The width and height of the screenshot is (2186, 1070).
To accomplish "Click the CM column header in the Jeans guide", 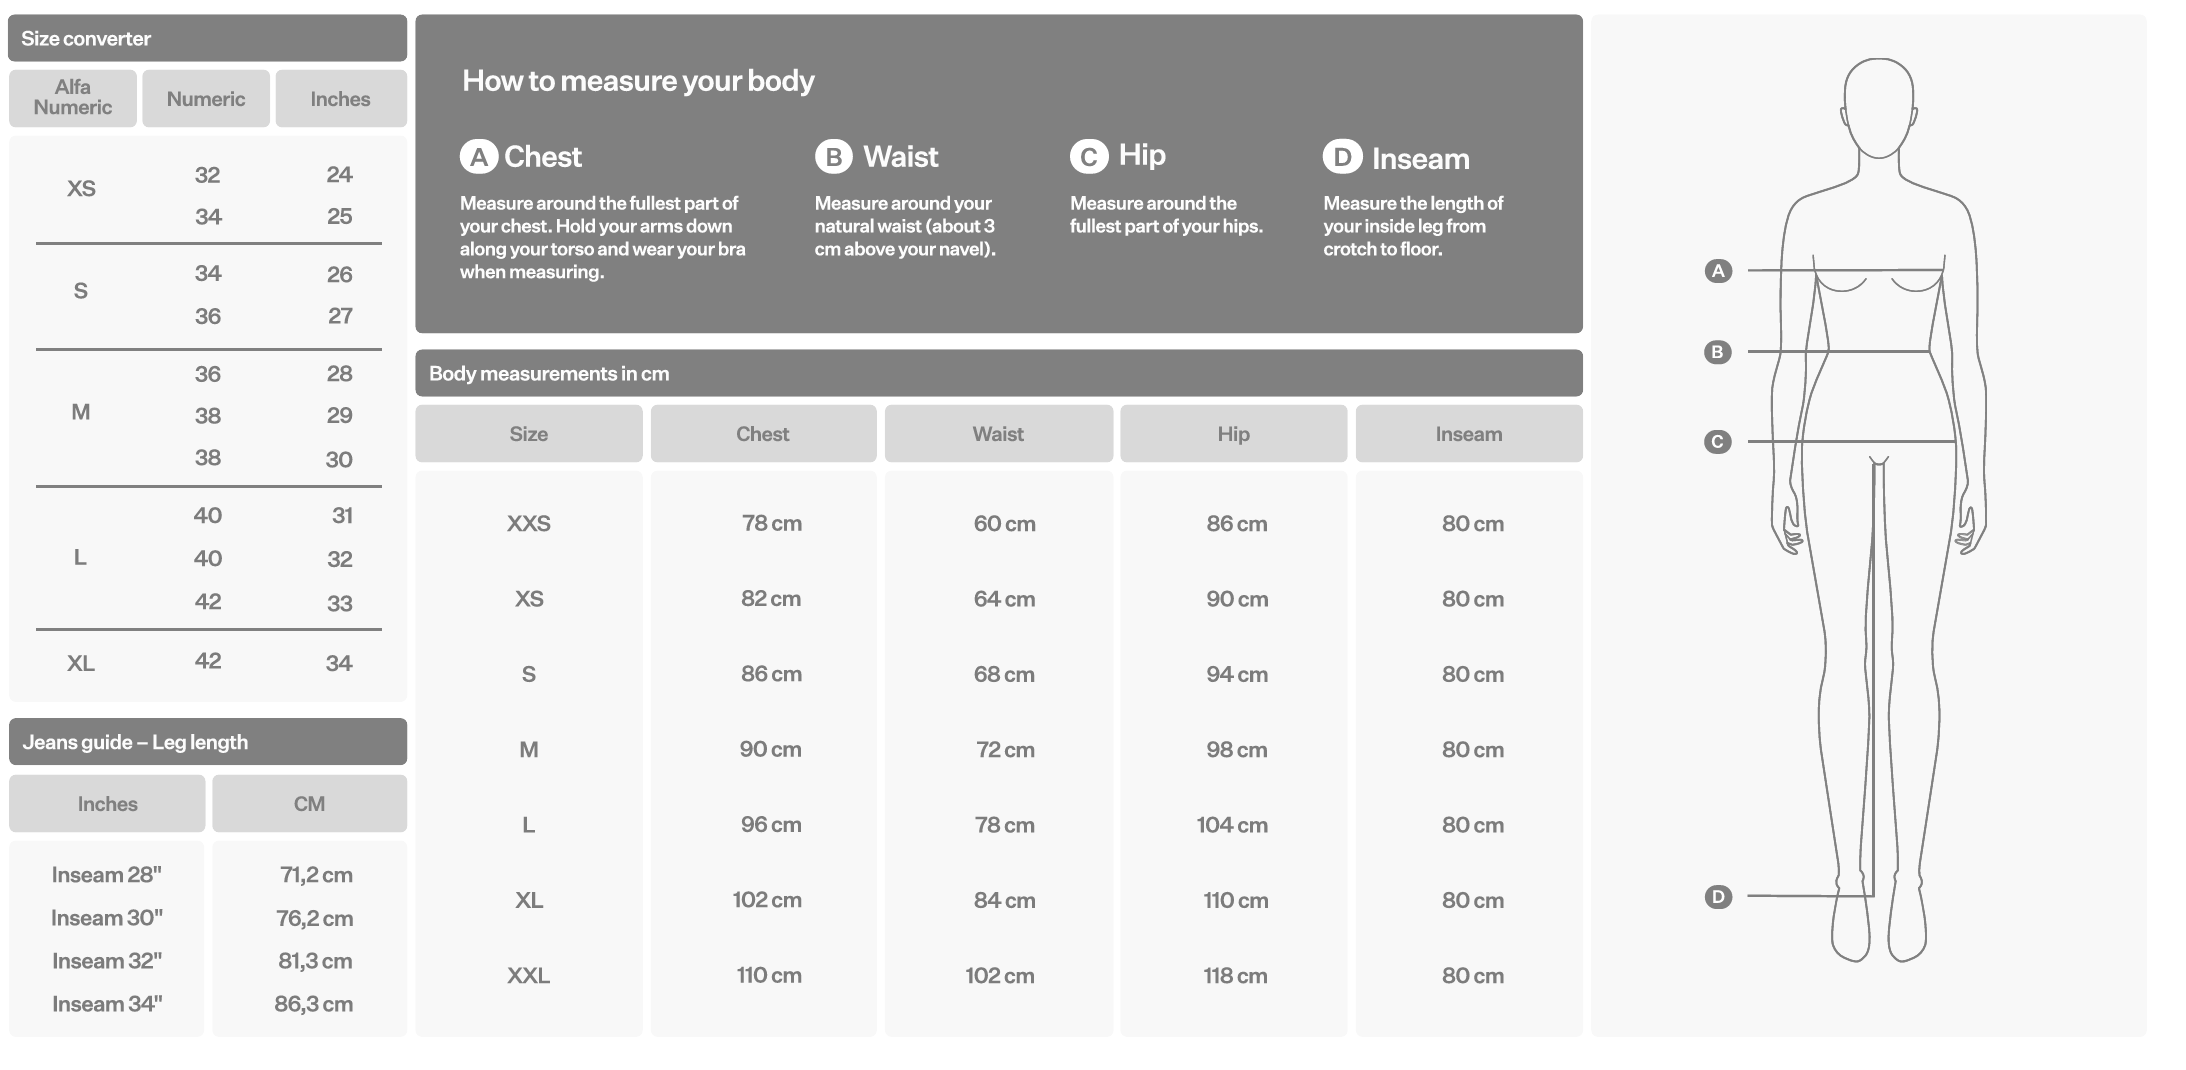I will click(309, 804).
